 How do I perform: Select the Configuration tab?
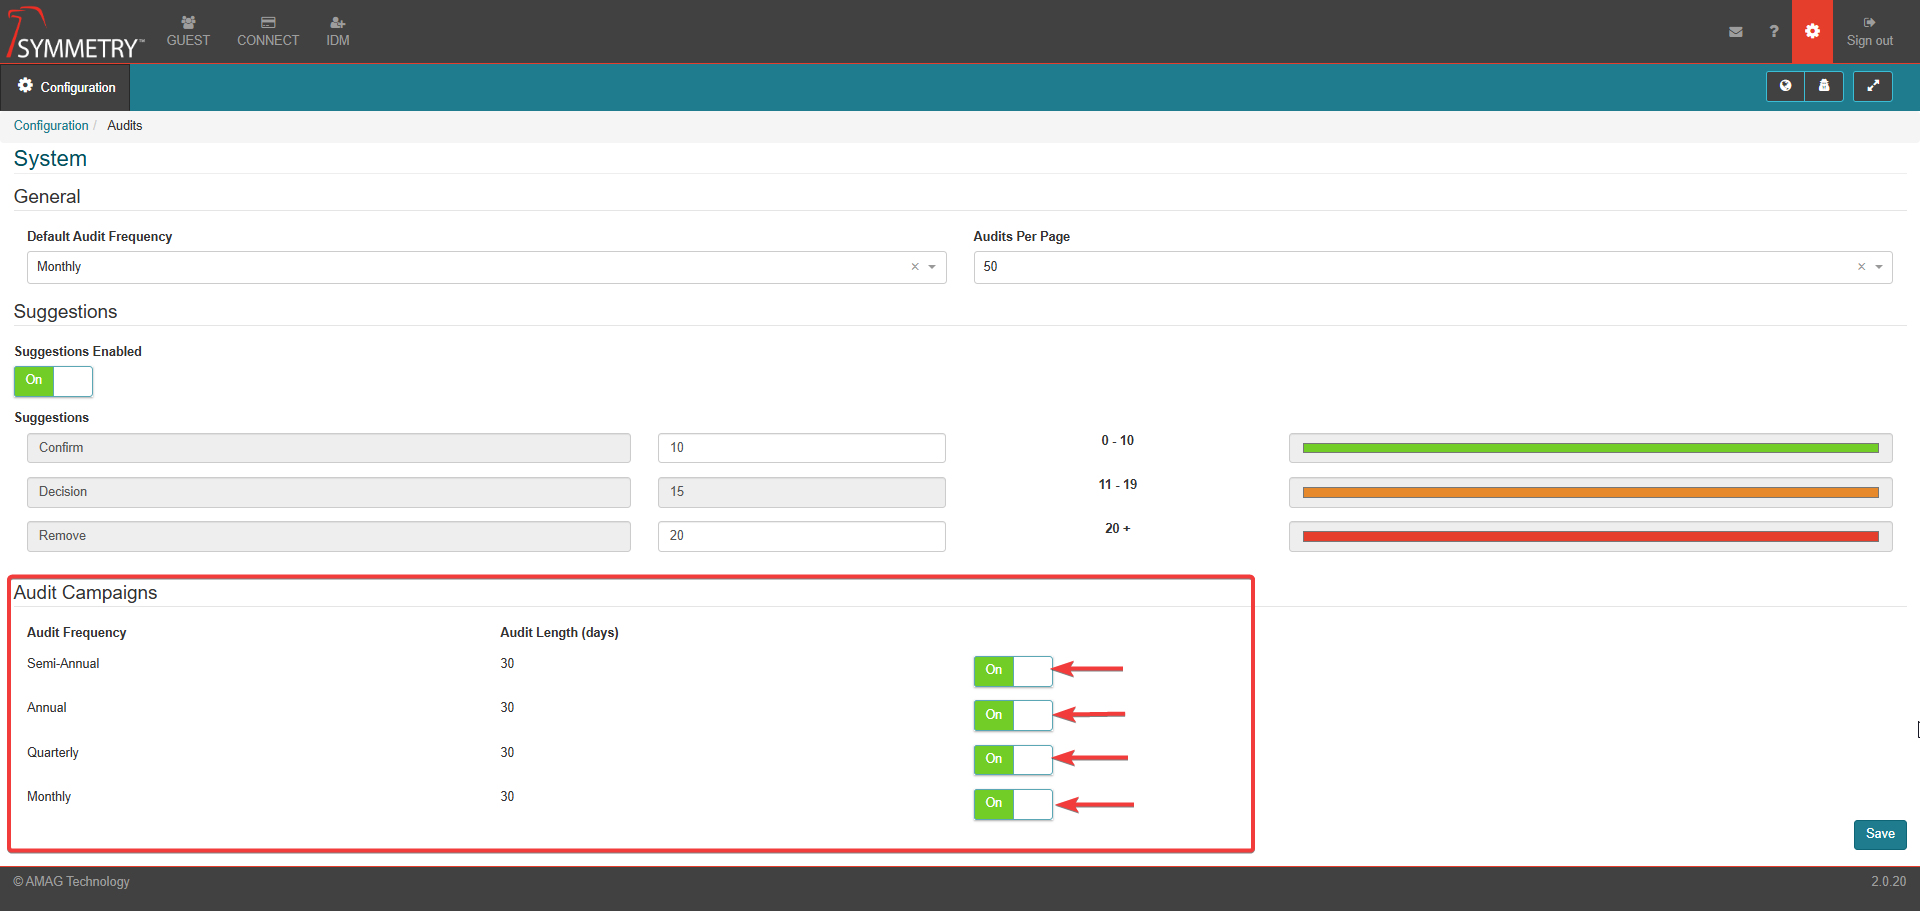tap(66, 87)
